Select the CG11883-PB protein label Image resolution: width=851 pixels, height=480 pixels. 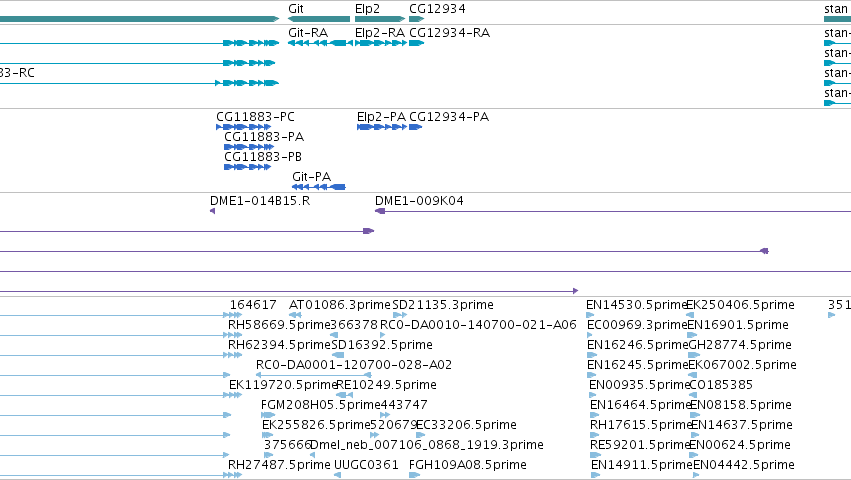pyautogui.click(x=263, y=157)
